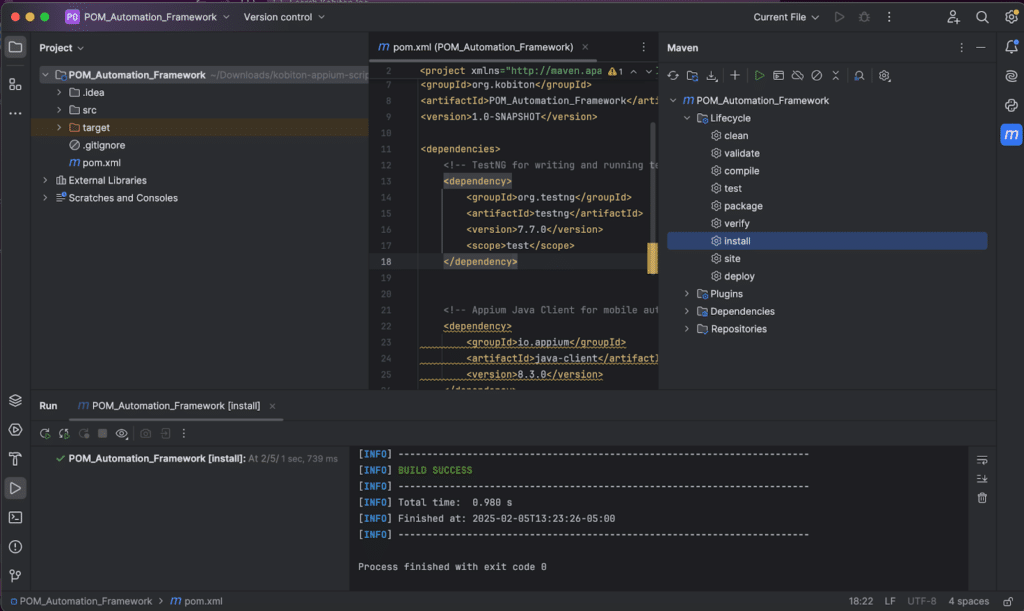This screenshot has height=611, width=1024.
Task: Open the Current File run configuration dropdown
Action: point(785,17)
